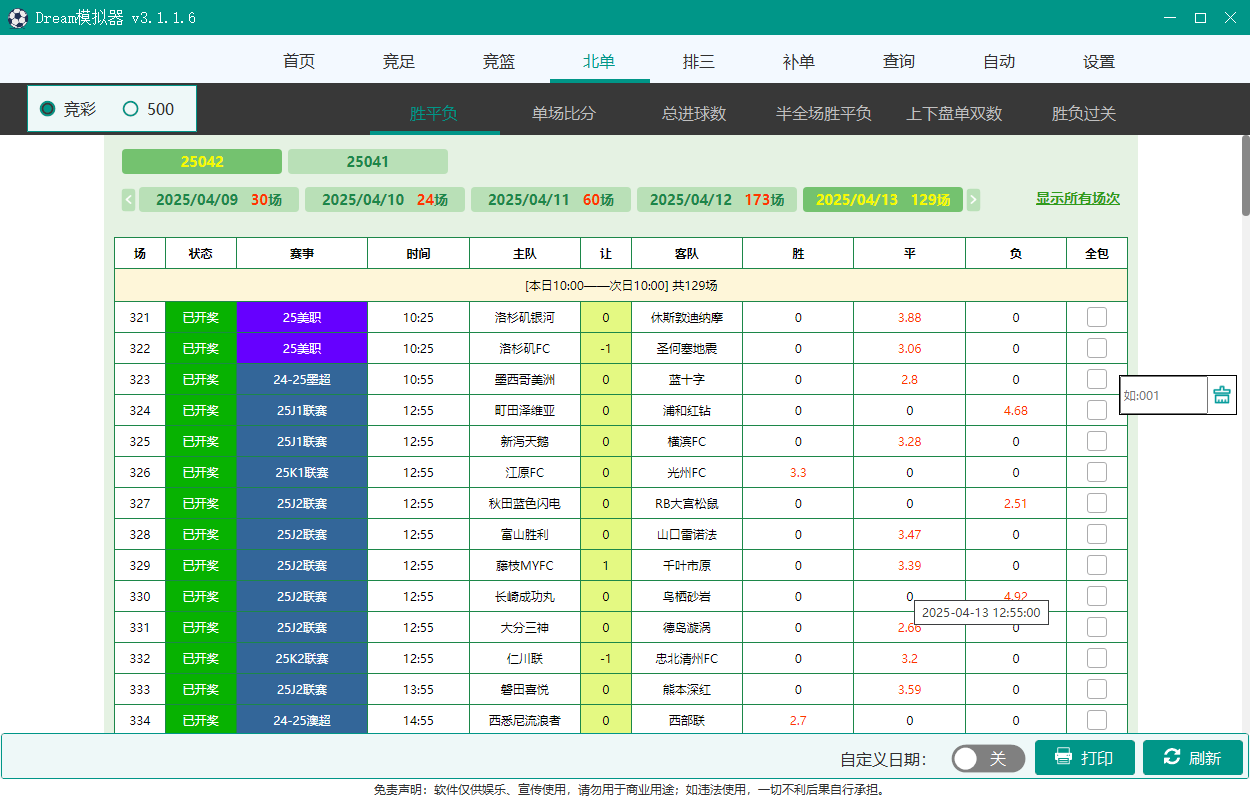Switch to the 单场比分 sub-tab

coord(563,113)
